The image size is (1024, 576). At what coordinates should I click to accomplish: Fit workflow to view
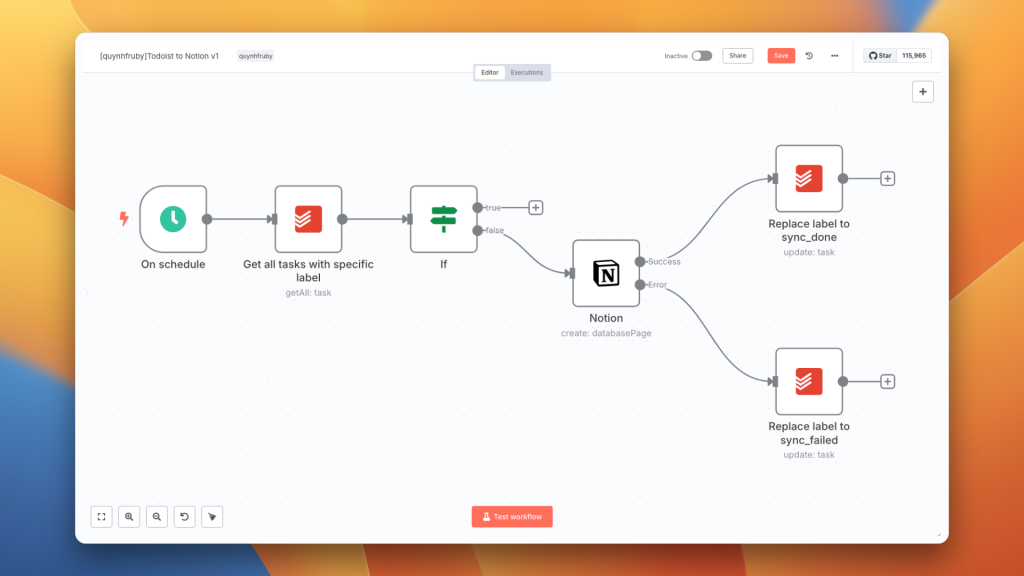pyautogui.click(x=101, y=517)
